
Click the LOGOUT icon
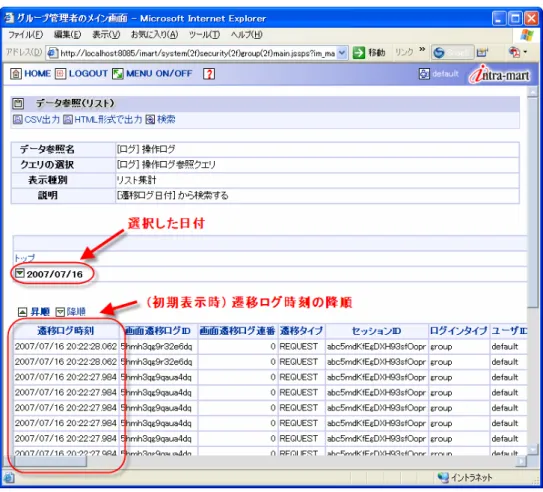pyautogui.click(x=60, y=74)
